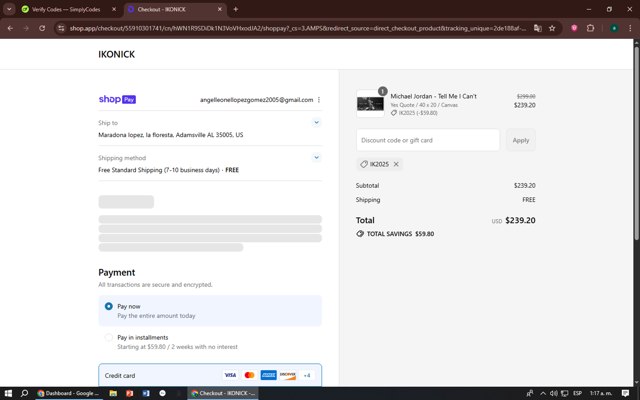Screen dimensions: 640x400
Task: Click the People icon in system tray
Action: 530,393
